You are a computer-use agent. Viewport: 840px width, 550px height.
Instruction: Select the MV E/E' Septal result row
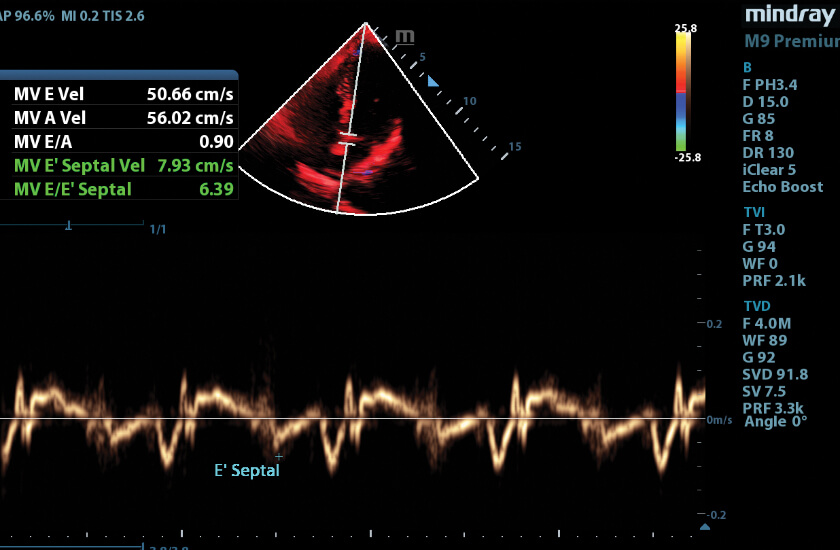tap(120, 188)
